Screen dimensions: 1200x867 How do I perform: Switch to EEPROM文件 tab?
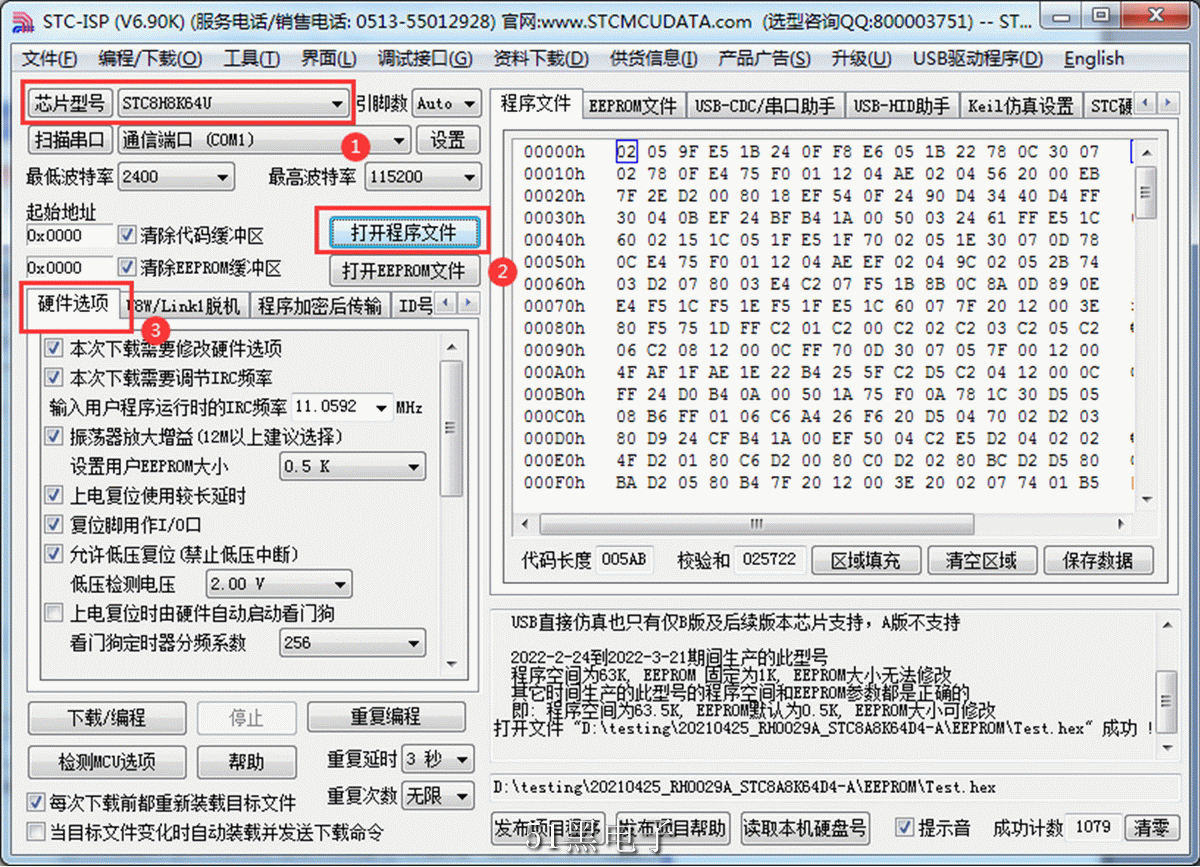coord(633,106)
